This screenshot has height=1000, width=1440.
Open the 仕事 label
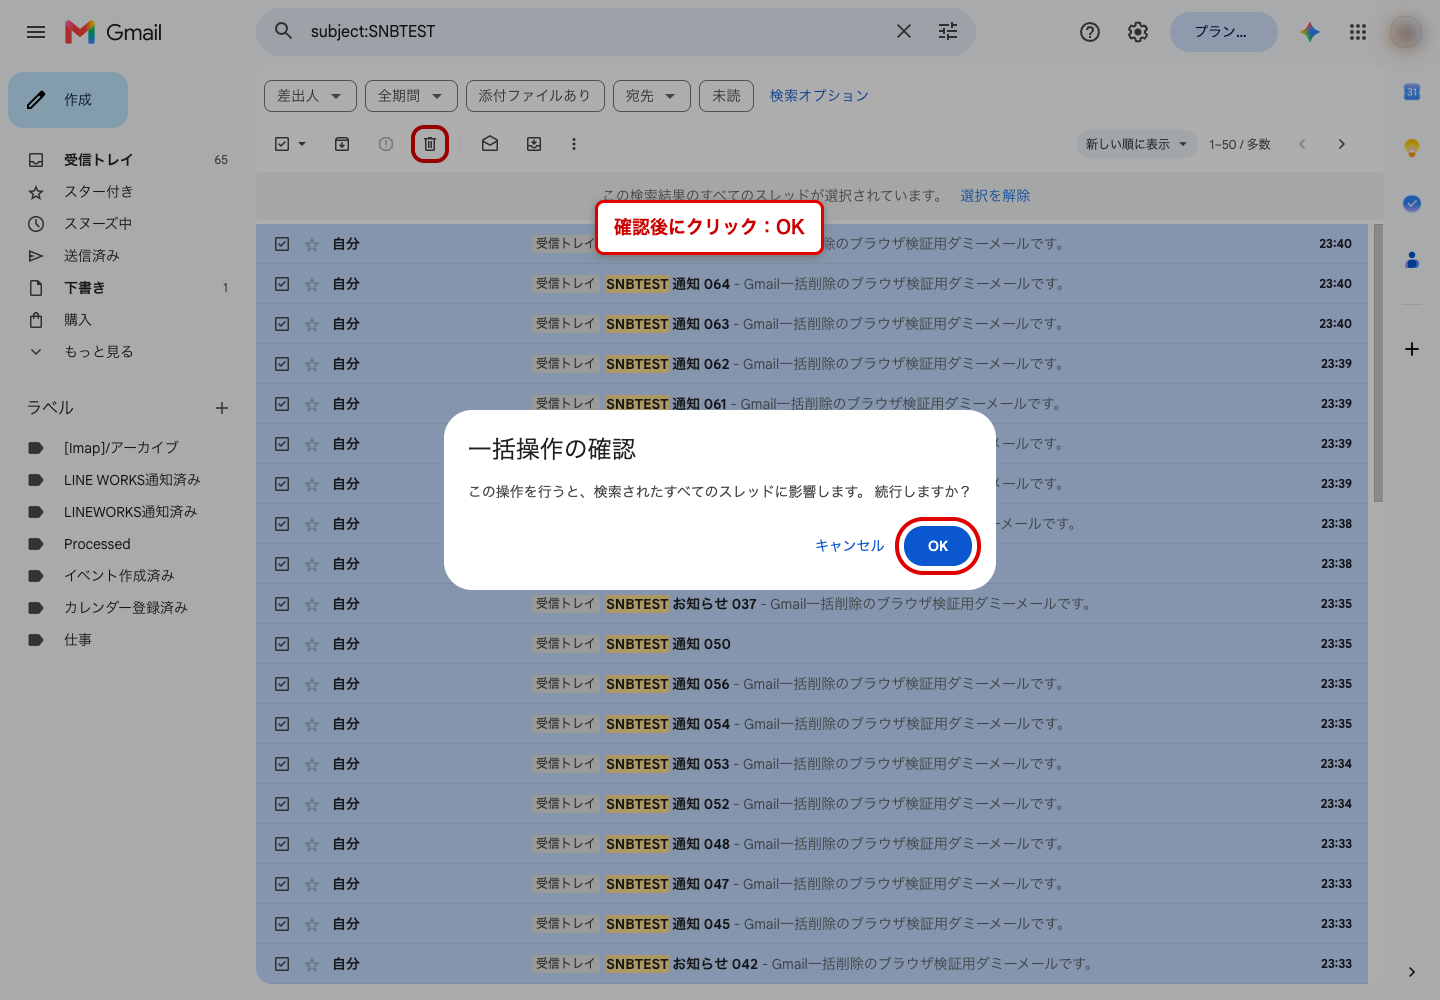pyautogui.click(x=78, y=640)
